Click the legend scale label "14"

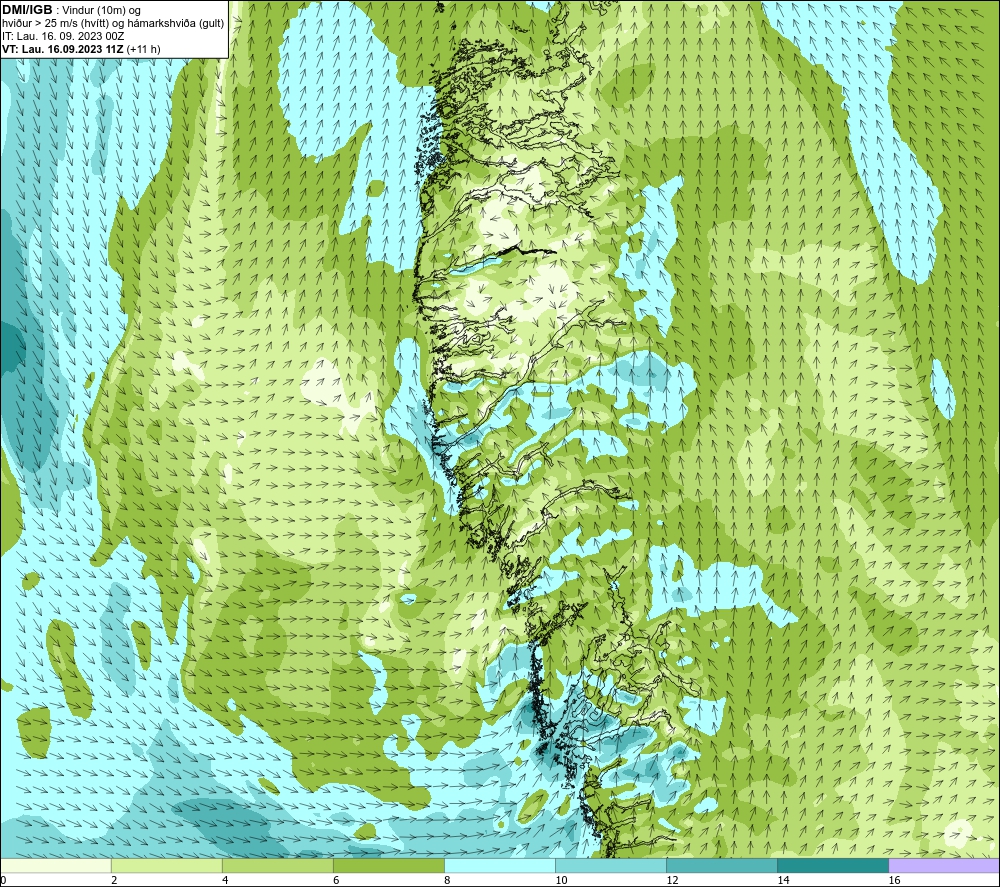[783, 881]
